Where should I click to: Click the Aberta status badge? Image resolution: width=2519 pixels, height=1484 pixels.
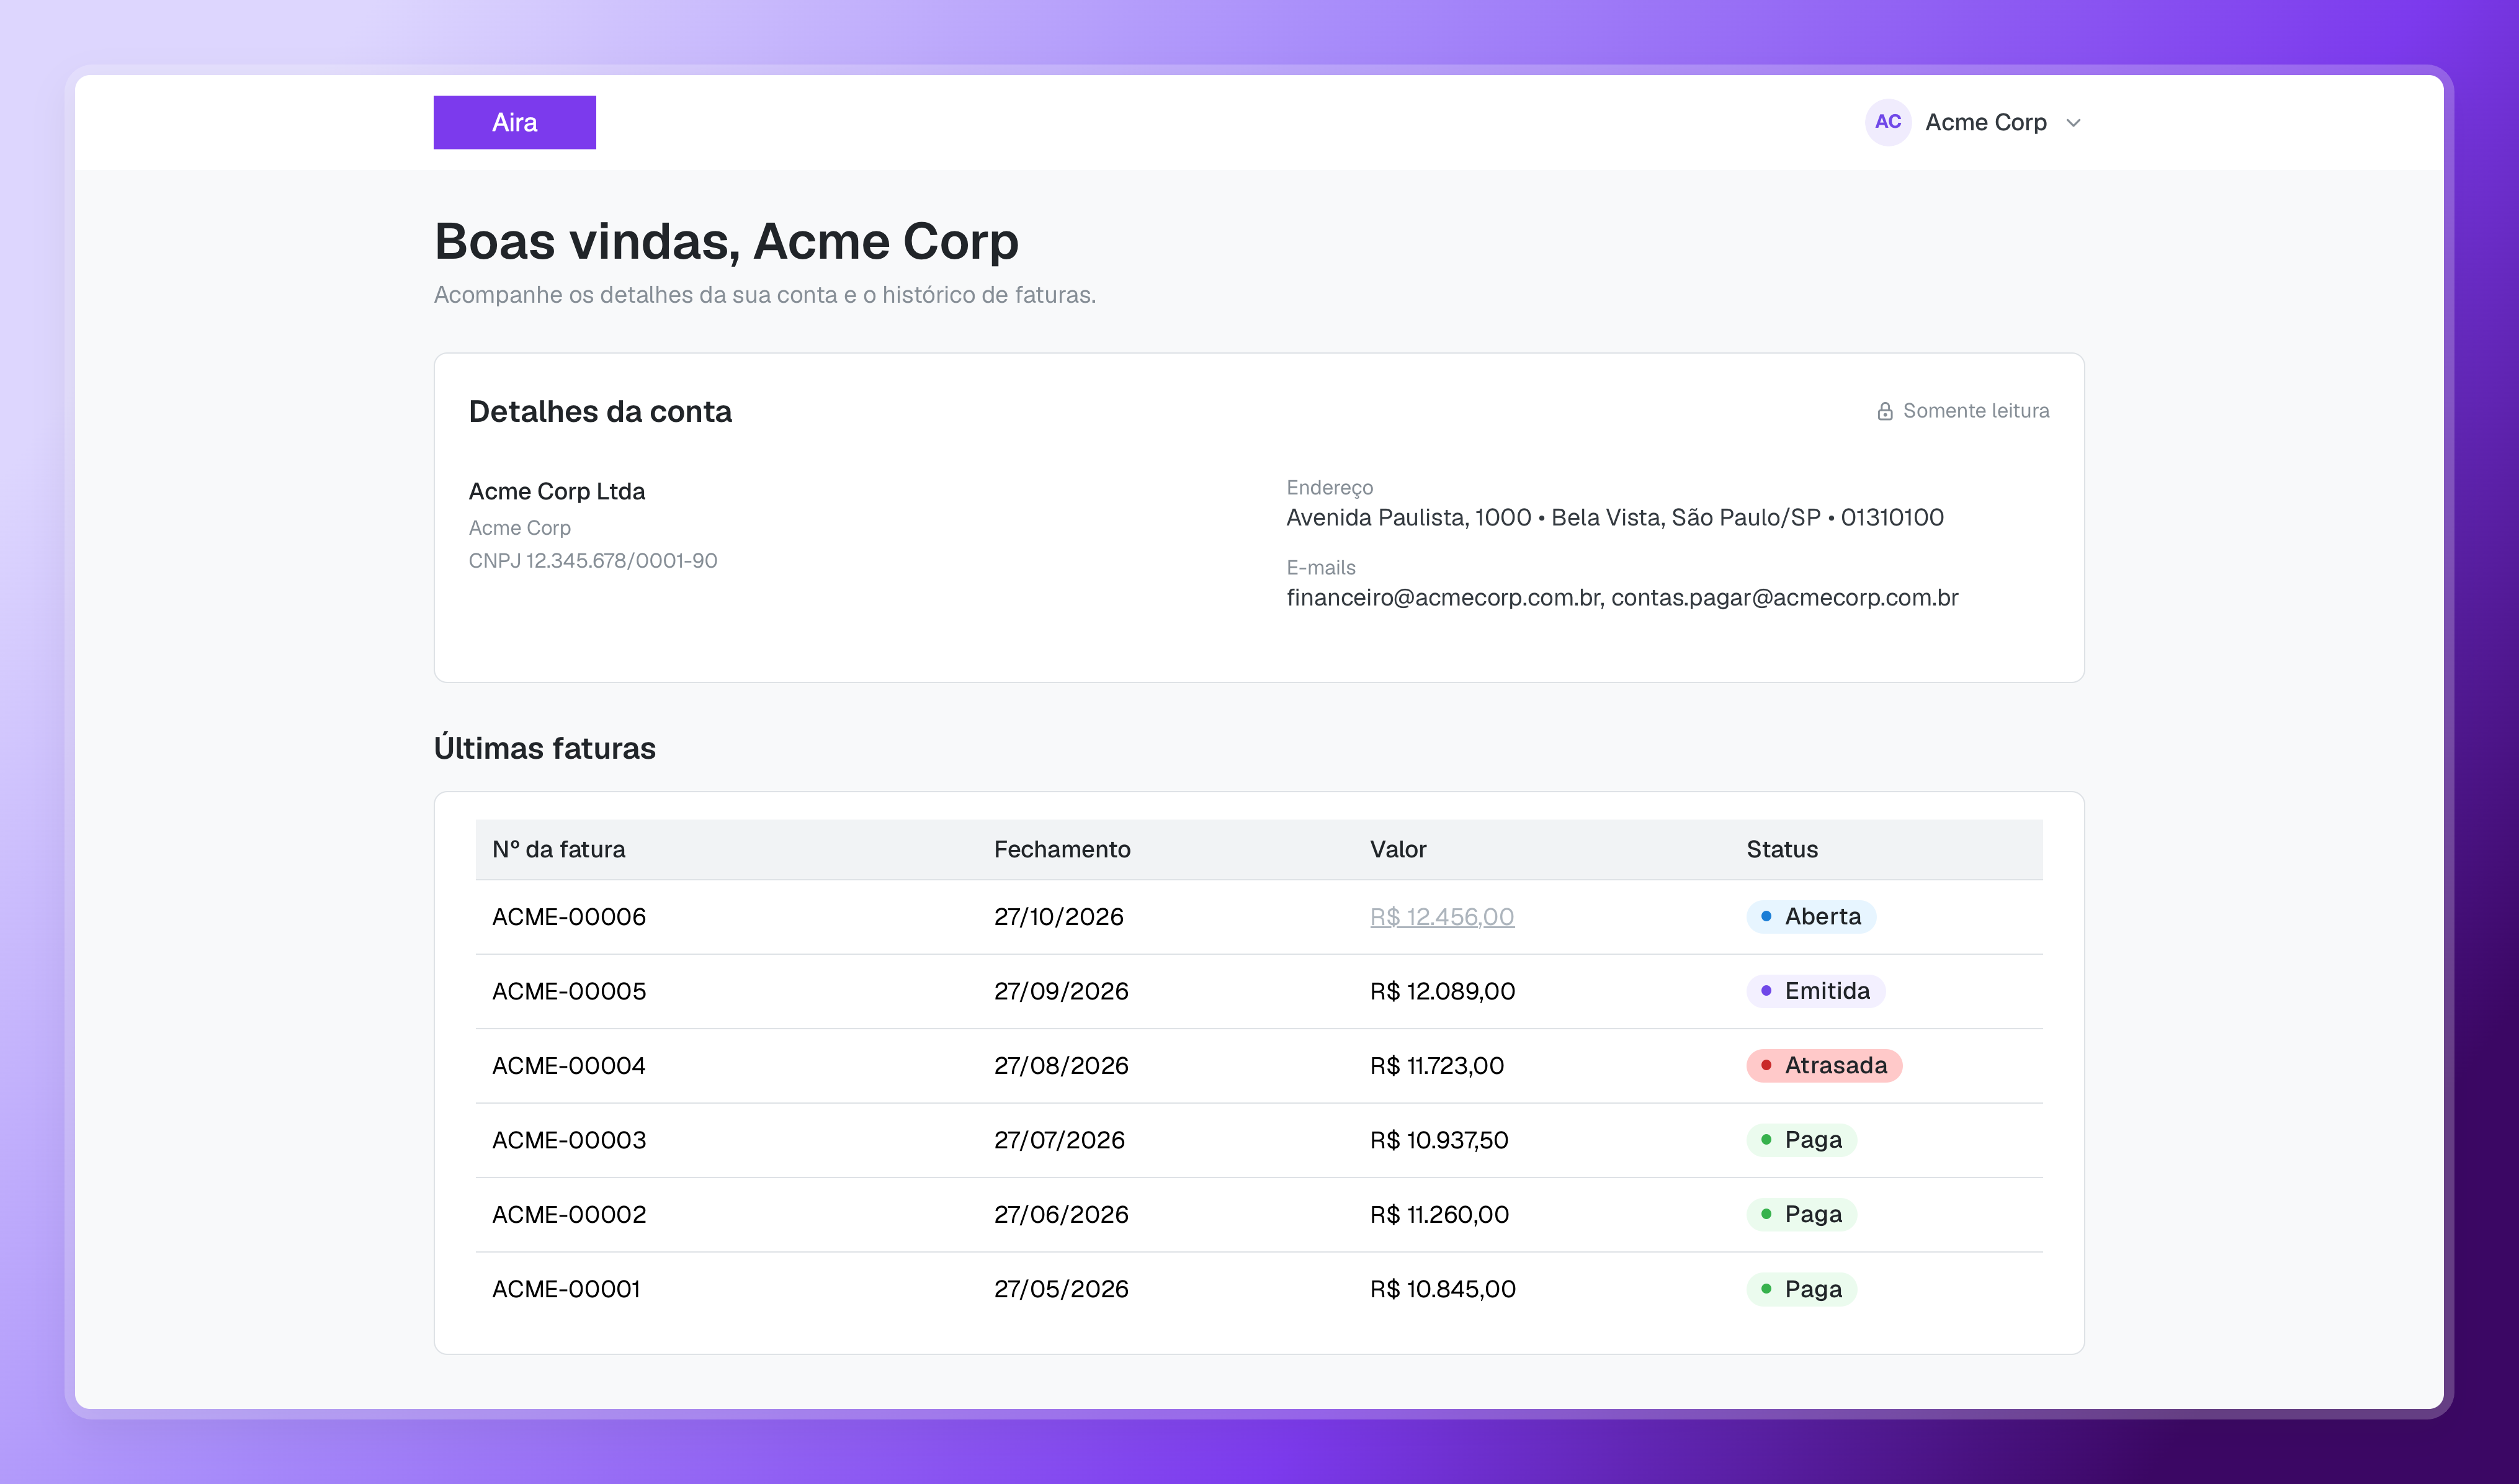(x=1811, y=916)
